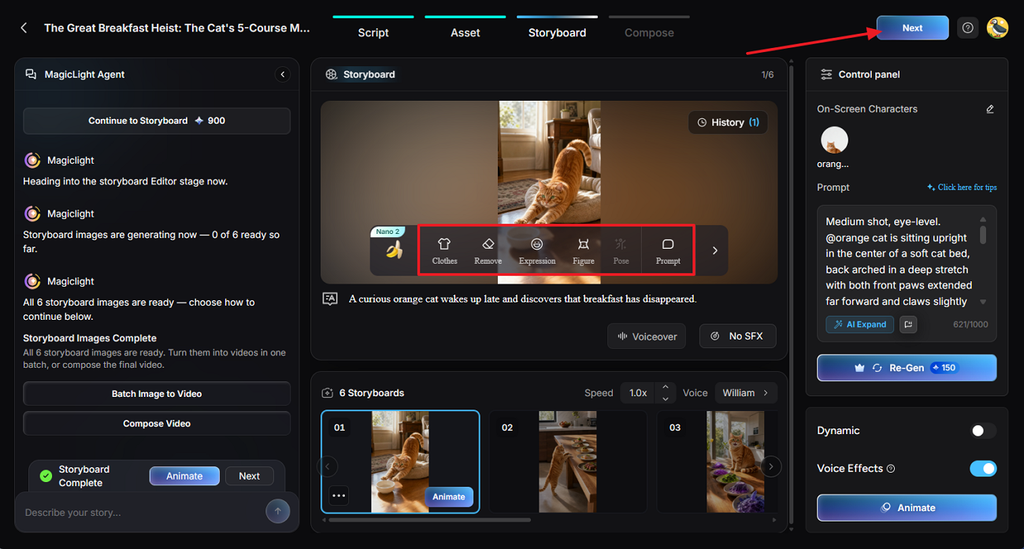Click the Nano 2 banana model icon

(393, 250)
